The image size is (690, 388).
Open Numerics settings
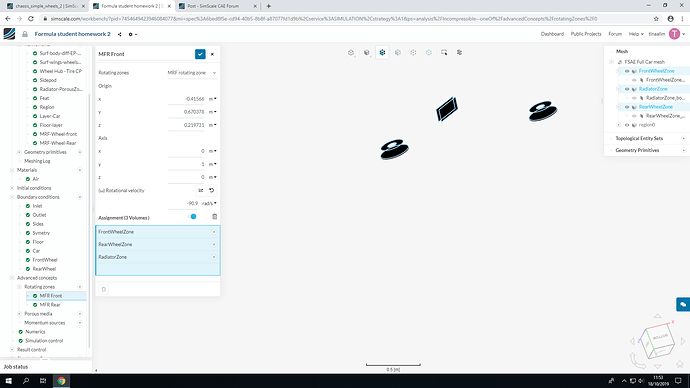tap(35, 332)
